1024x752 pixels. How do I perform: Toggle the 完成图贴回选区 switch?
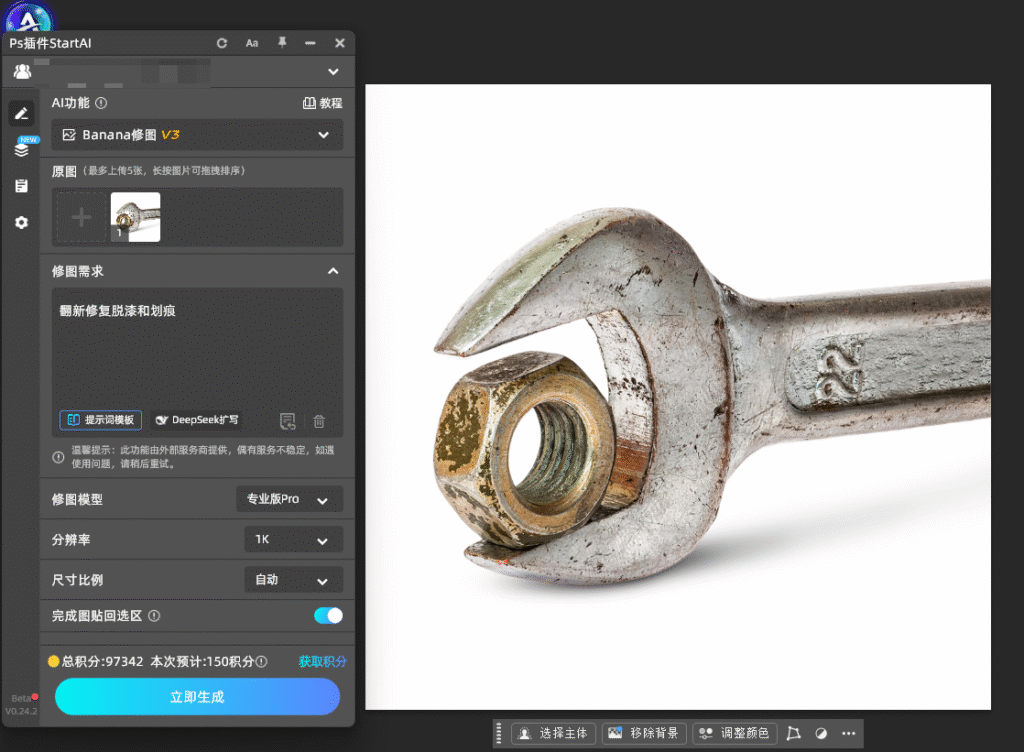coord(328,616)
